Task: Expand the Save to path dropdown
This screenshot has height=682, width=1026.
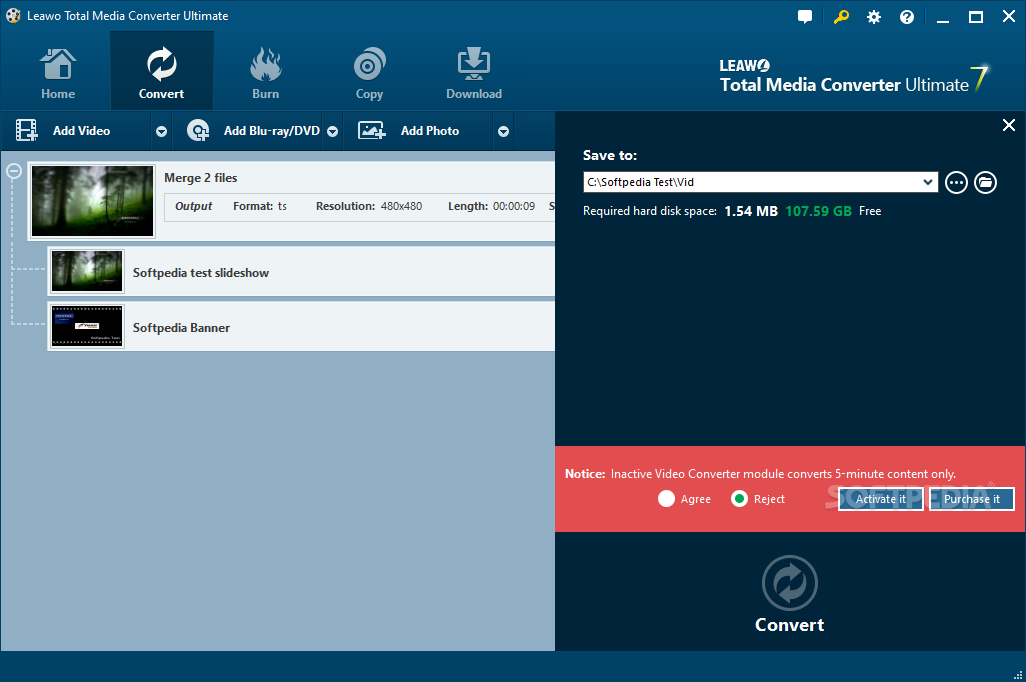Action: (928, 182)
